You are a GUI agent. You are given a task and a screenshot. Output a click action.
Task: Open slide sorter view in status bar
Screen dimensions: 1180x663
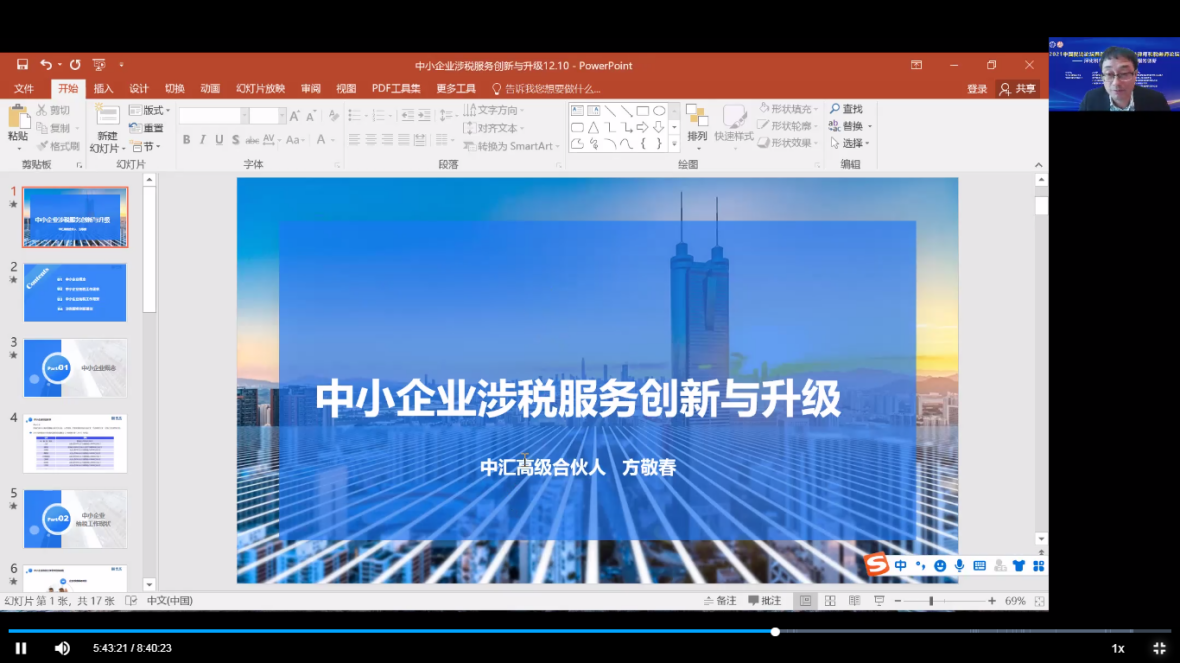click(830, 601)
